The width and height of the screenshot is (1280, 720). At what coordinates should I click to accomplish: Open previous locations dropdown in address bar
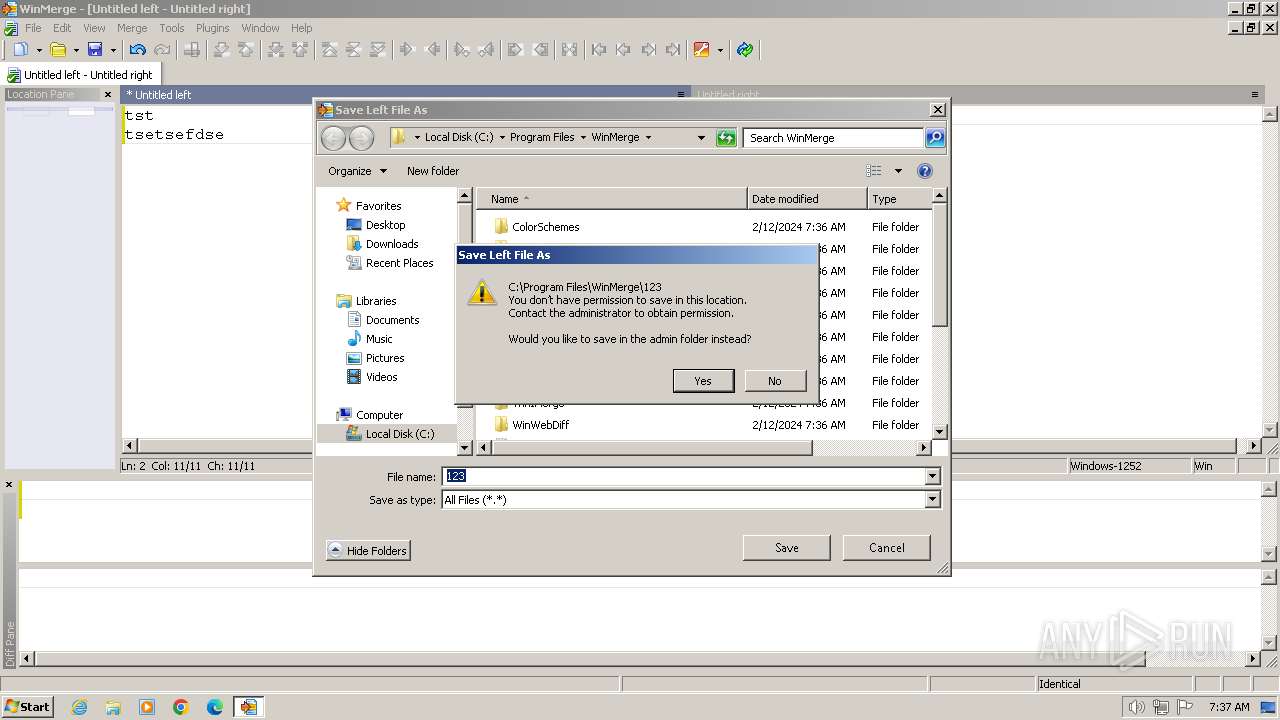click(701, 137)
